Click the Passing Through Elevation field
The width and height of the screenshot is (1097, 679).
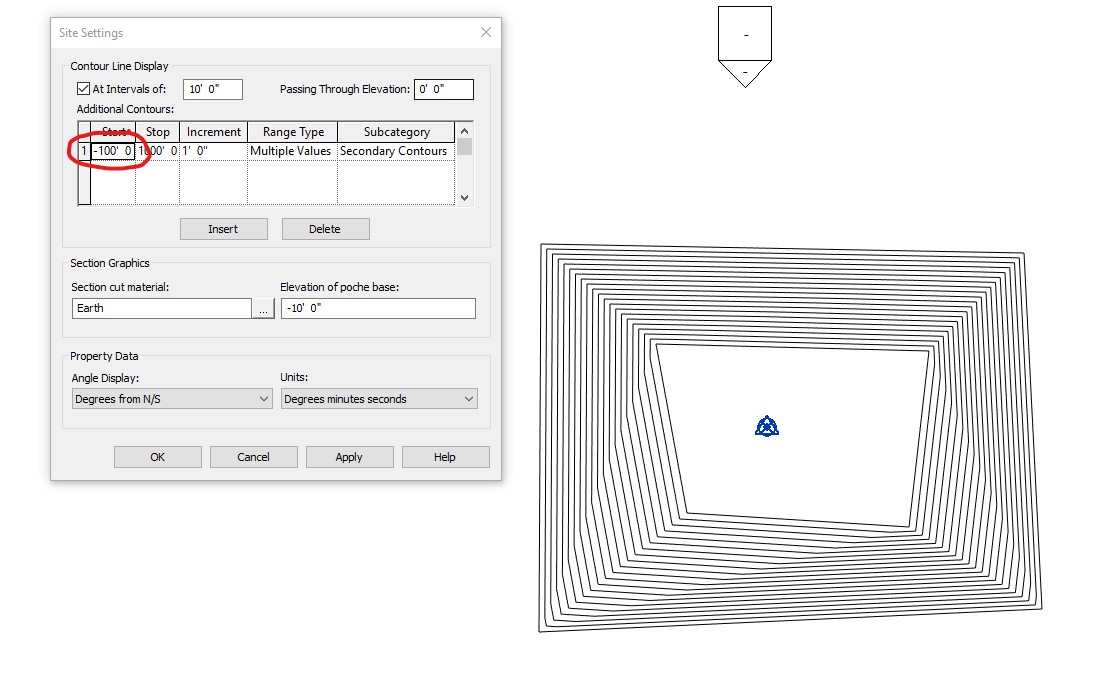point(443,88)
